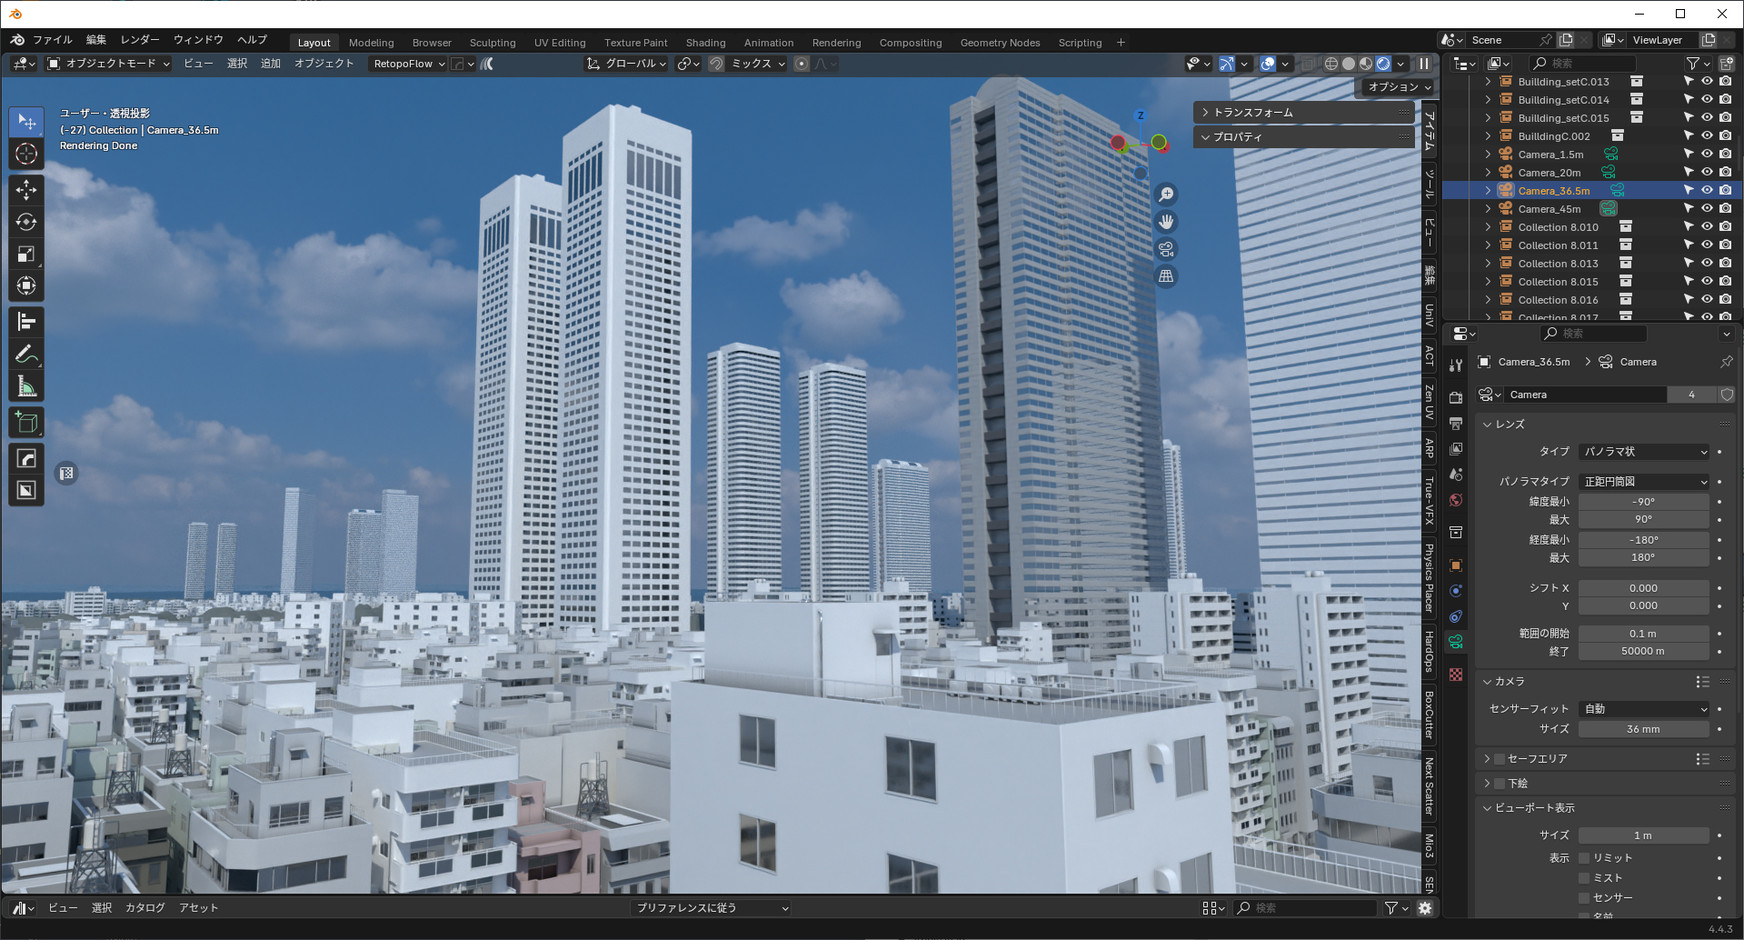This screenshot has height=940, width=1744.
Task: Click the 緯度最小 -90° field
Action: click(x=1643, y=502)
